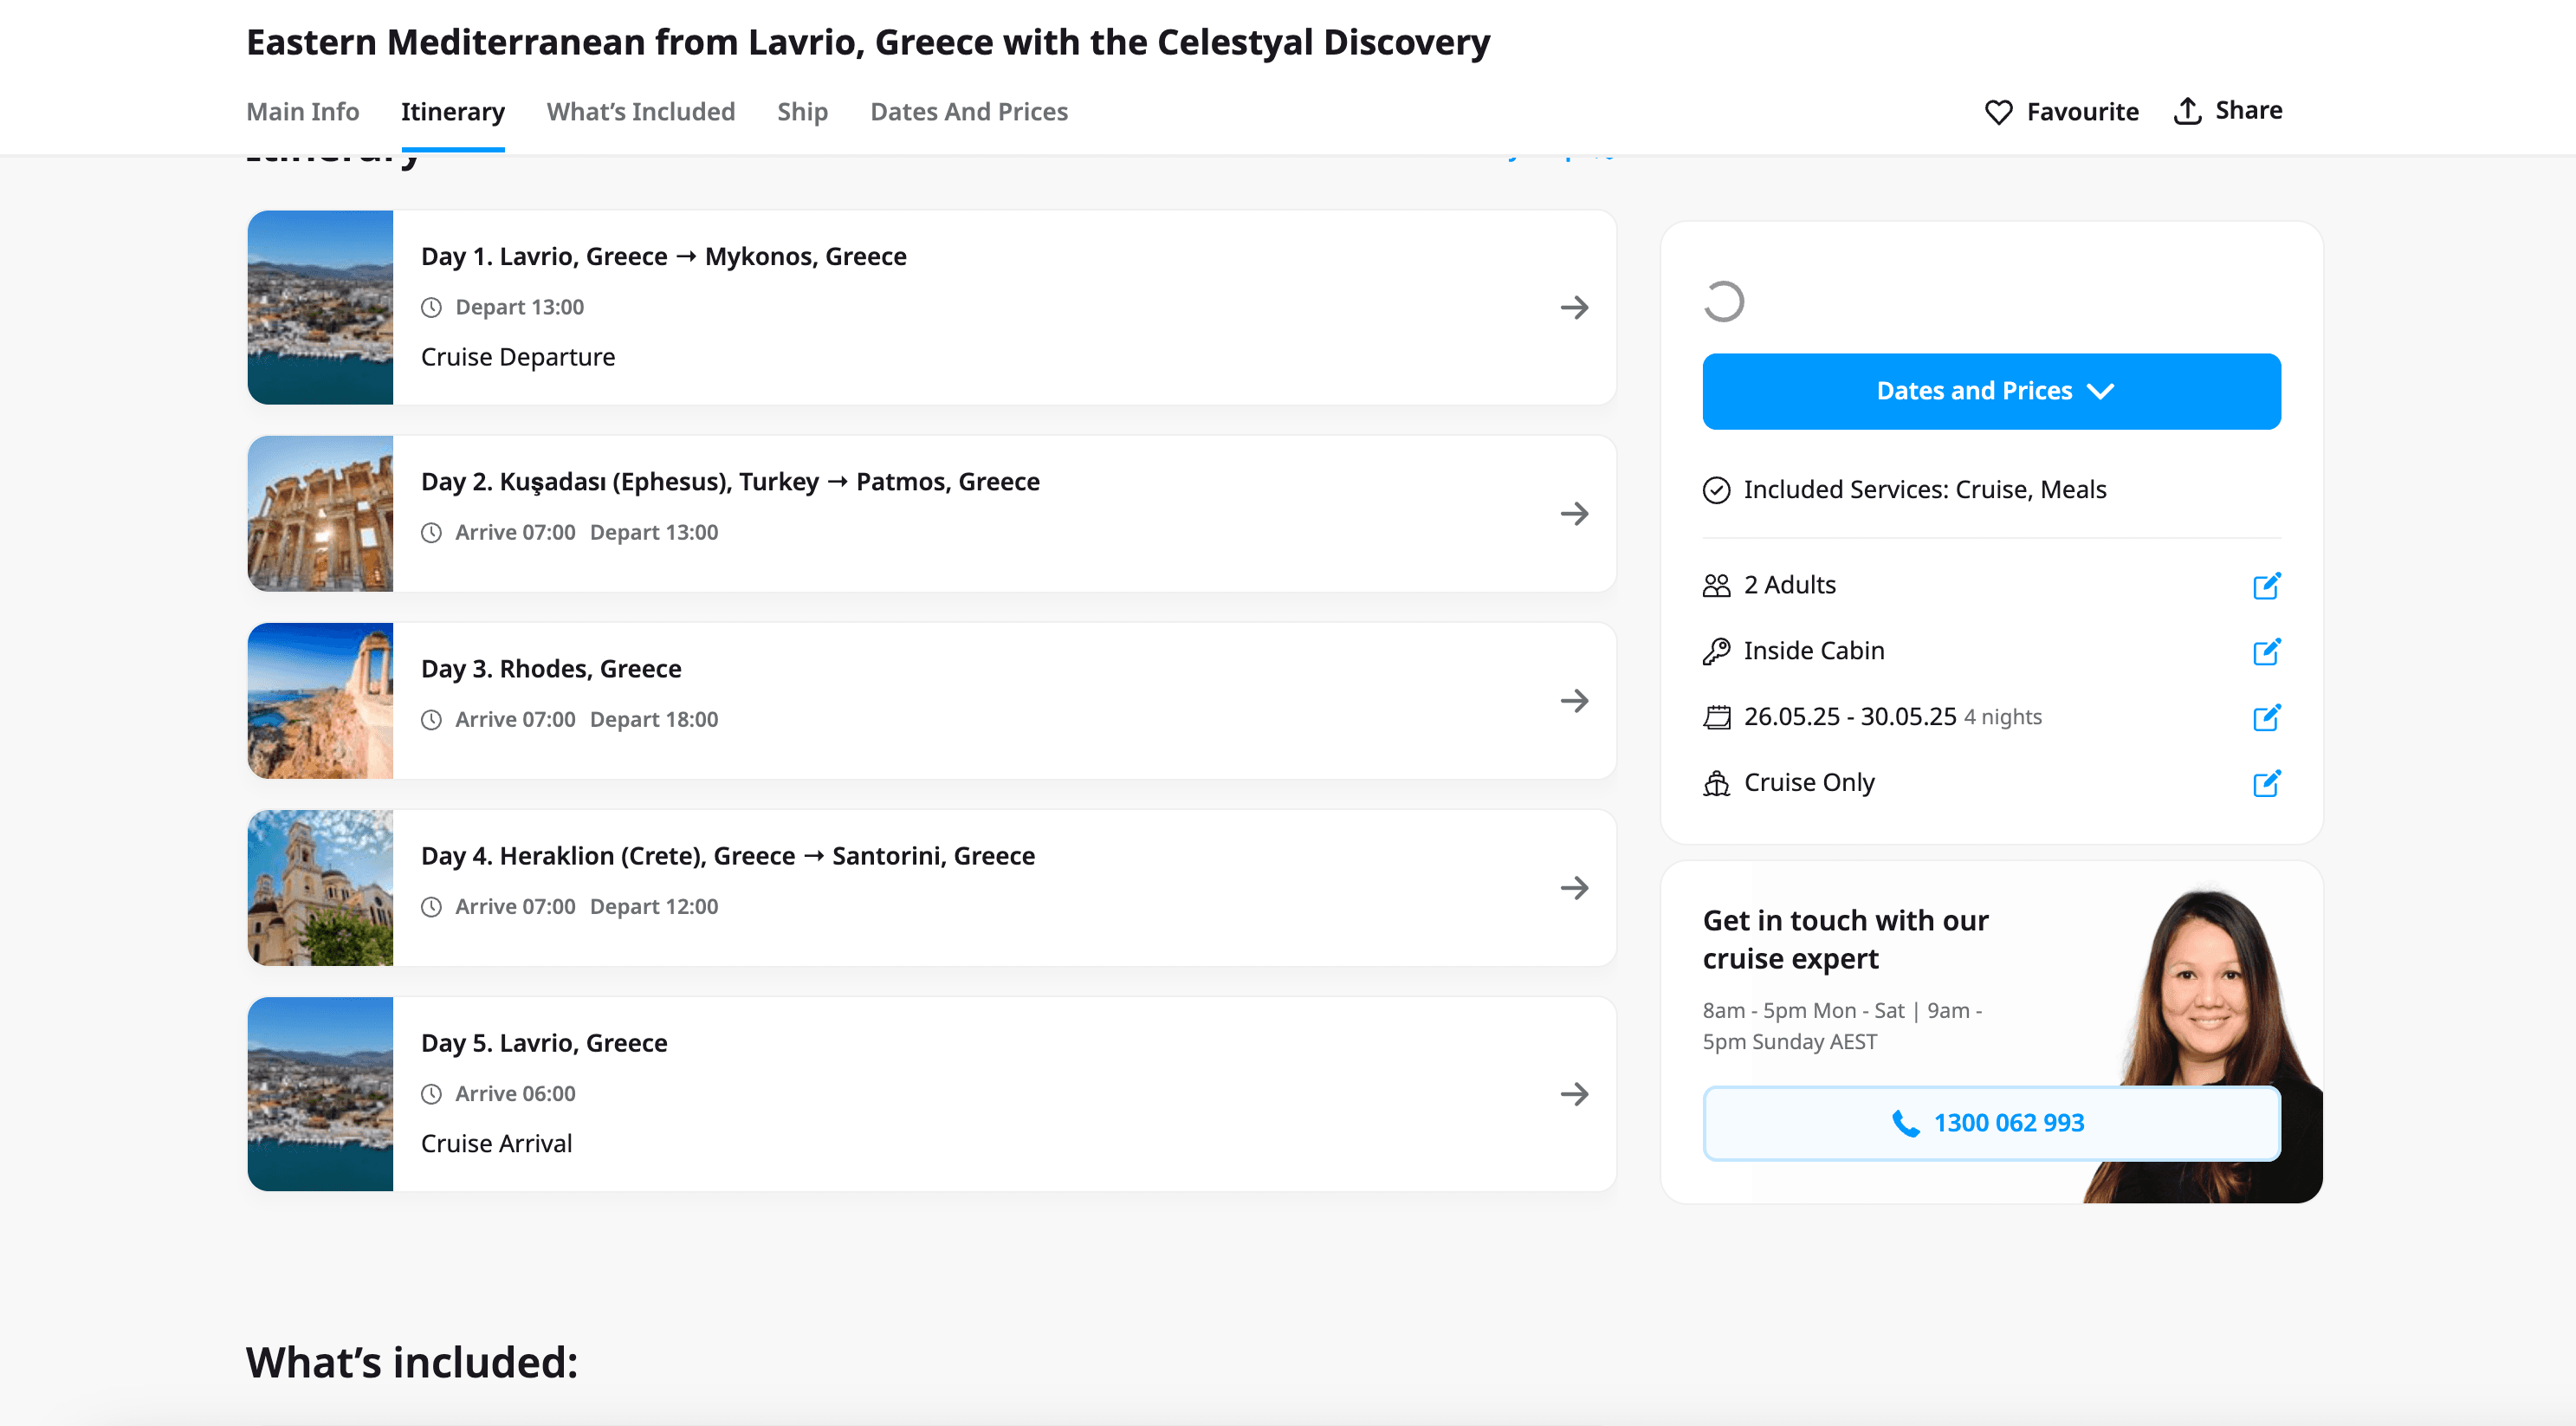Image resolution: width=2576 pixels, height=1426 pixels.
Task: Click the Rhodes, Greece thumbnail image
Action: coord(320,701)
